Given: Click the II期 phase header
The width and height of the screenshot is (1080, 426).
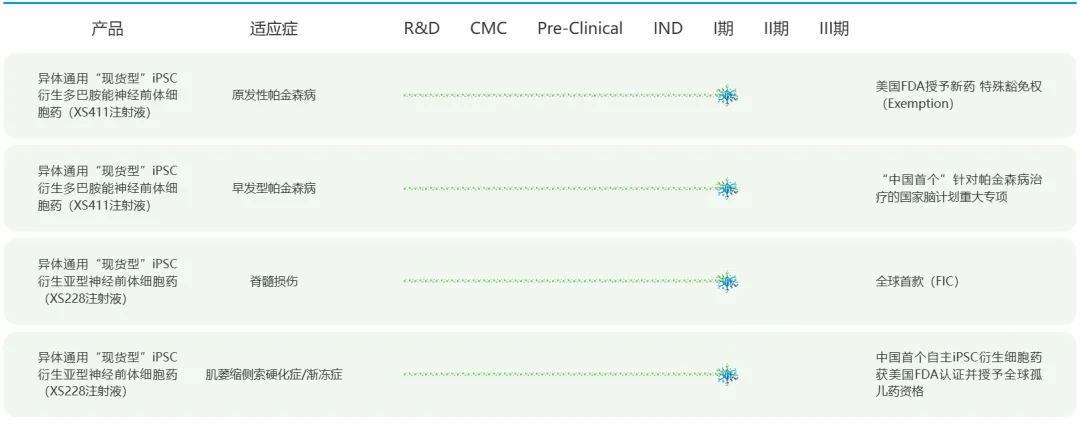Looking at the screenshot, I should pyautogui.click(x=776, y=29).
